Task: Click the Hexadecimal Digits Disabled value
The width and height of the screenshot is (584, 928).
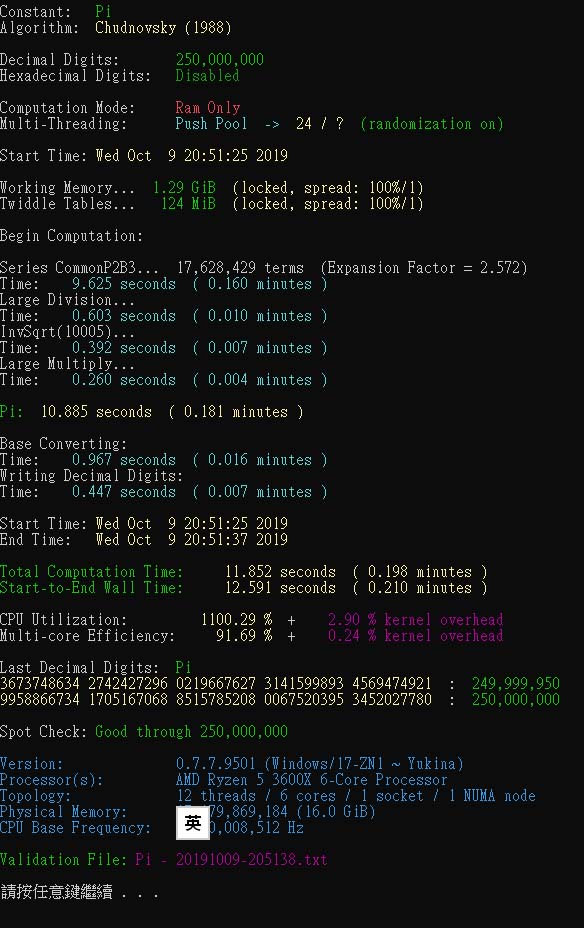Action: pos(207,76)
